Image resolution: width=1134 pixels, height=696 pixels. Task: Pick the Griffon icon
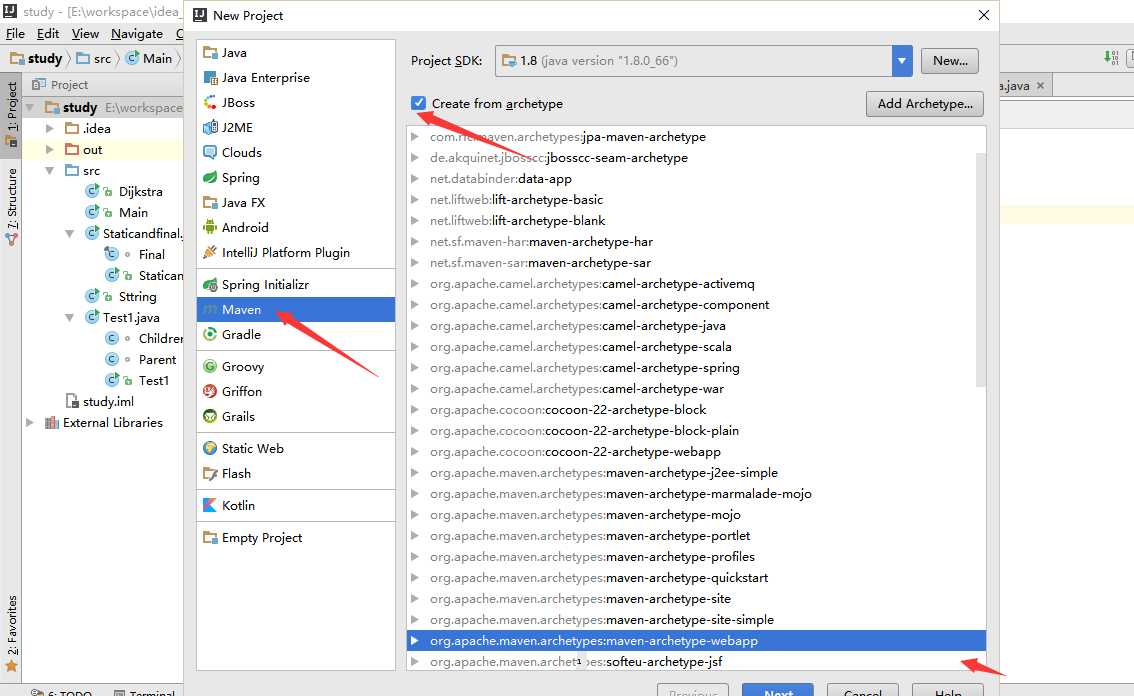tap(210, 391)
